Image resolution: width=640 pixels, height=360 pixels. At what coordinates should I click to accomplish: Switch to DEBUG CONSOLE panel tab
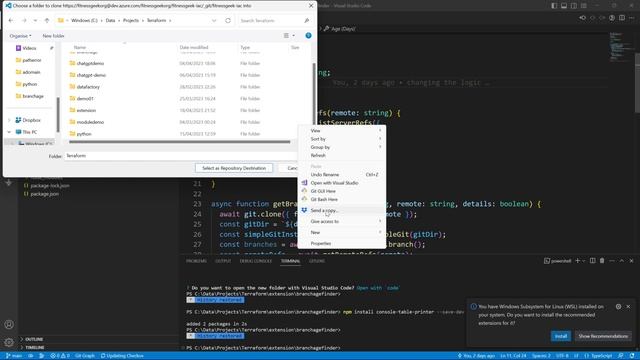(x=256, y=261)
